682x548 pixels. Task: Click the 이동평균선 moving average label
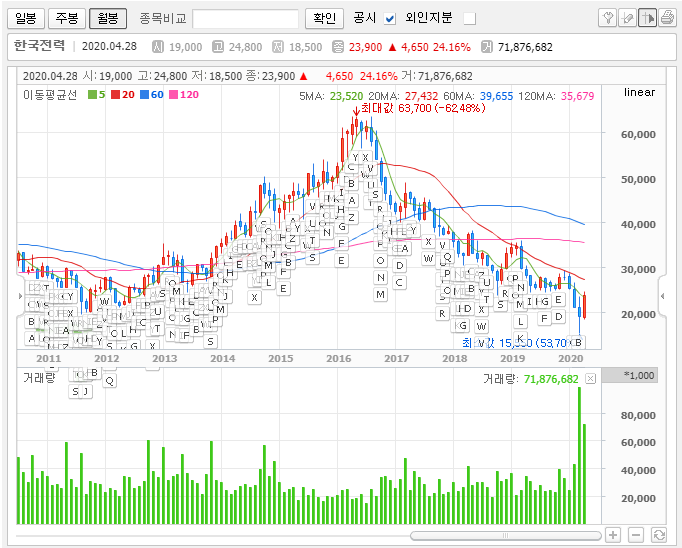pyautogui.click(x=50, y=94)
